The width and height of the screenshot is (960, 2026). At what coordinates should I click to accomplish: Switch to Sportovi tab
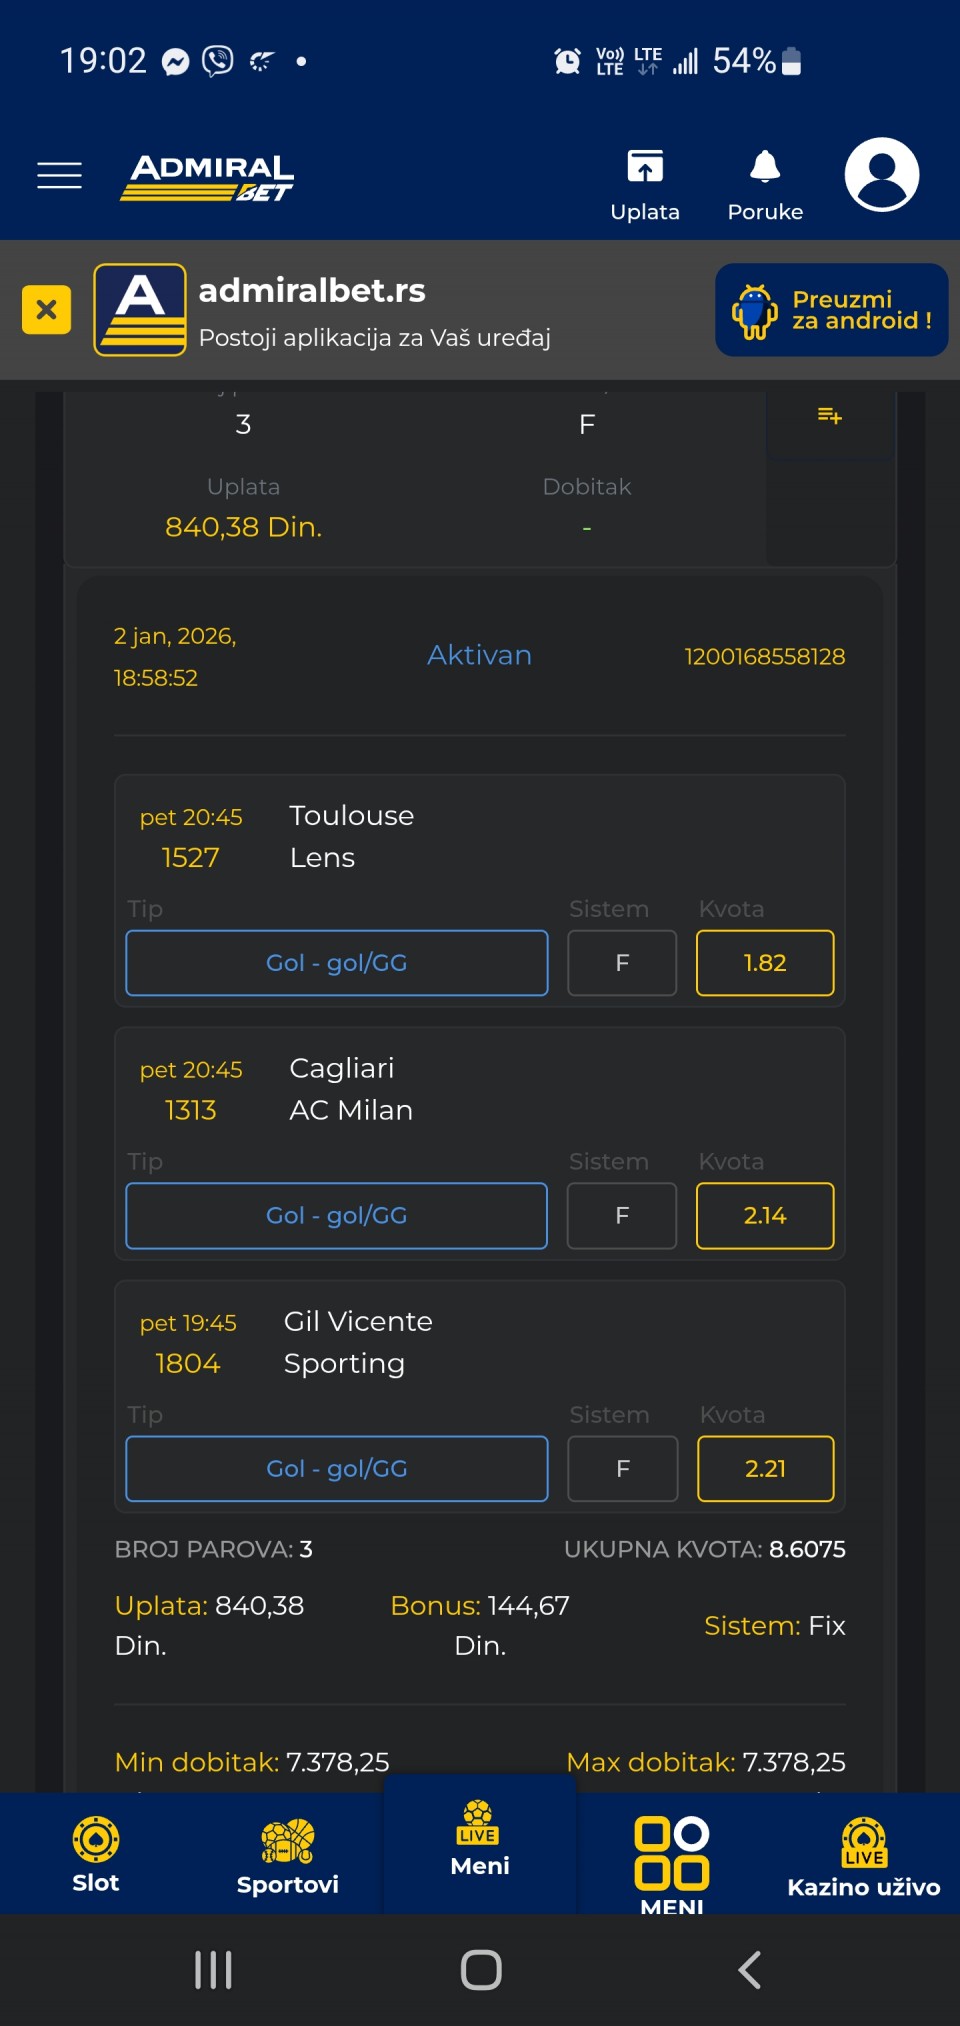click(288, 1856)
